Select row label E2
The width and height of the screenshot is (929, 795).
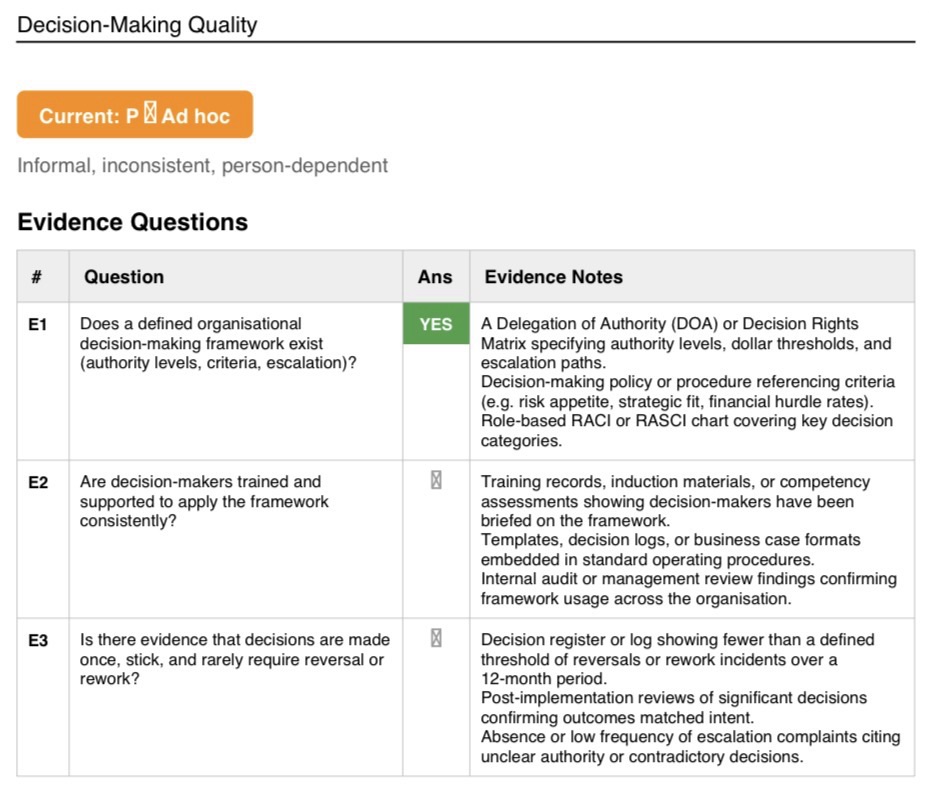[x=37, y=482]
